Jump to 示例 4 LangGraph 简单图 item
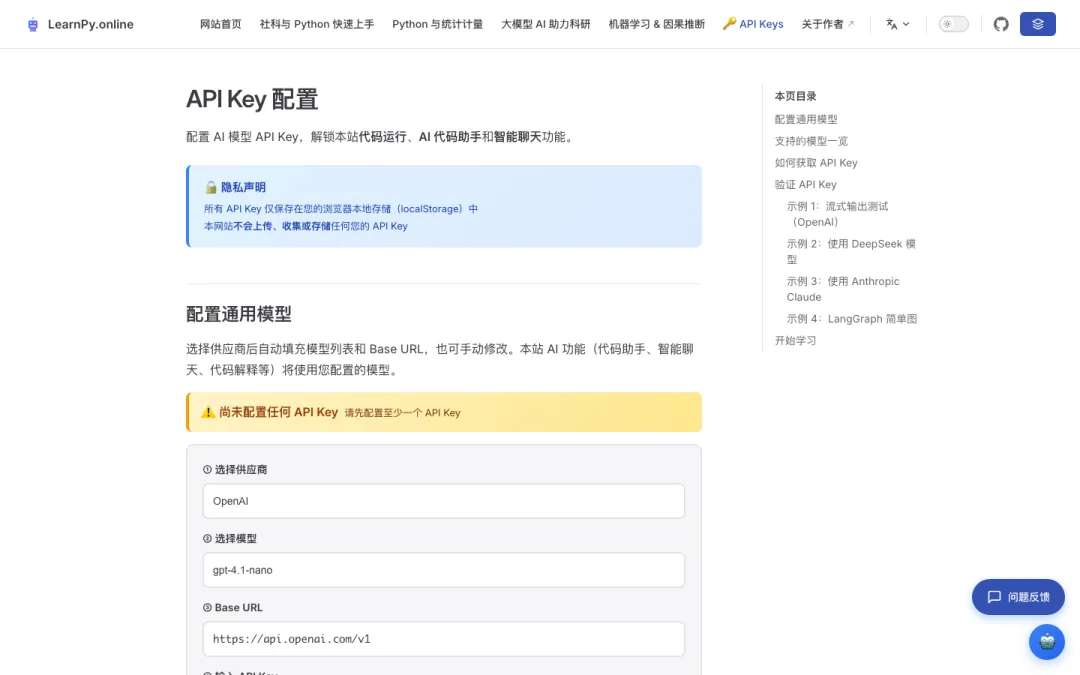This screenshot has height=675, width=1080. pos(852,319)
